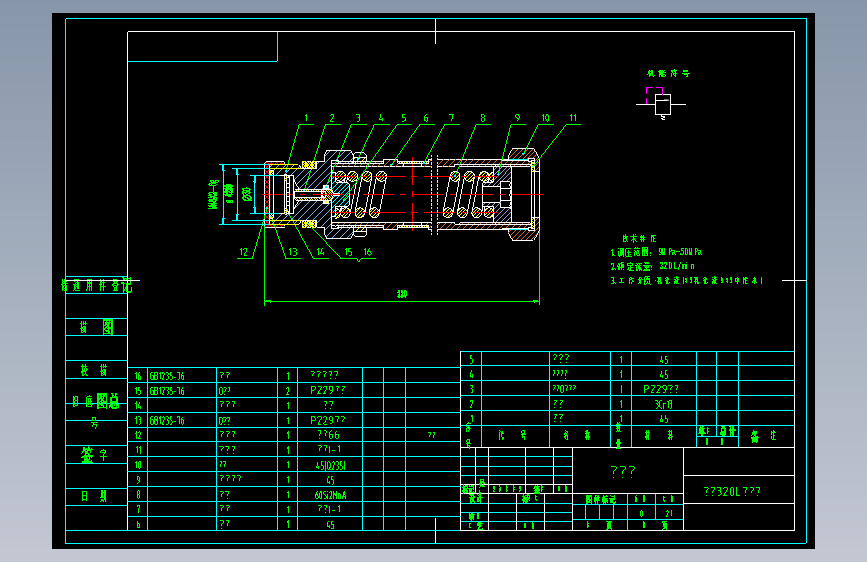Click balloon callout 13 below the valve drawing
The width and height of the screenshot is (867, 562).
[x=293, y=252]
